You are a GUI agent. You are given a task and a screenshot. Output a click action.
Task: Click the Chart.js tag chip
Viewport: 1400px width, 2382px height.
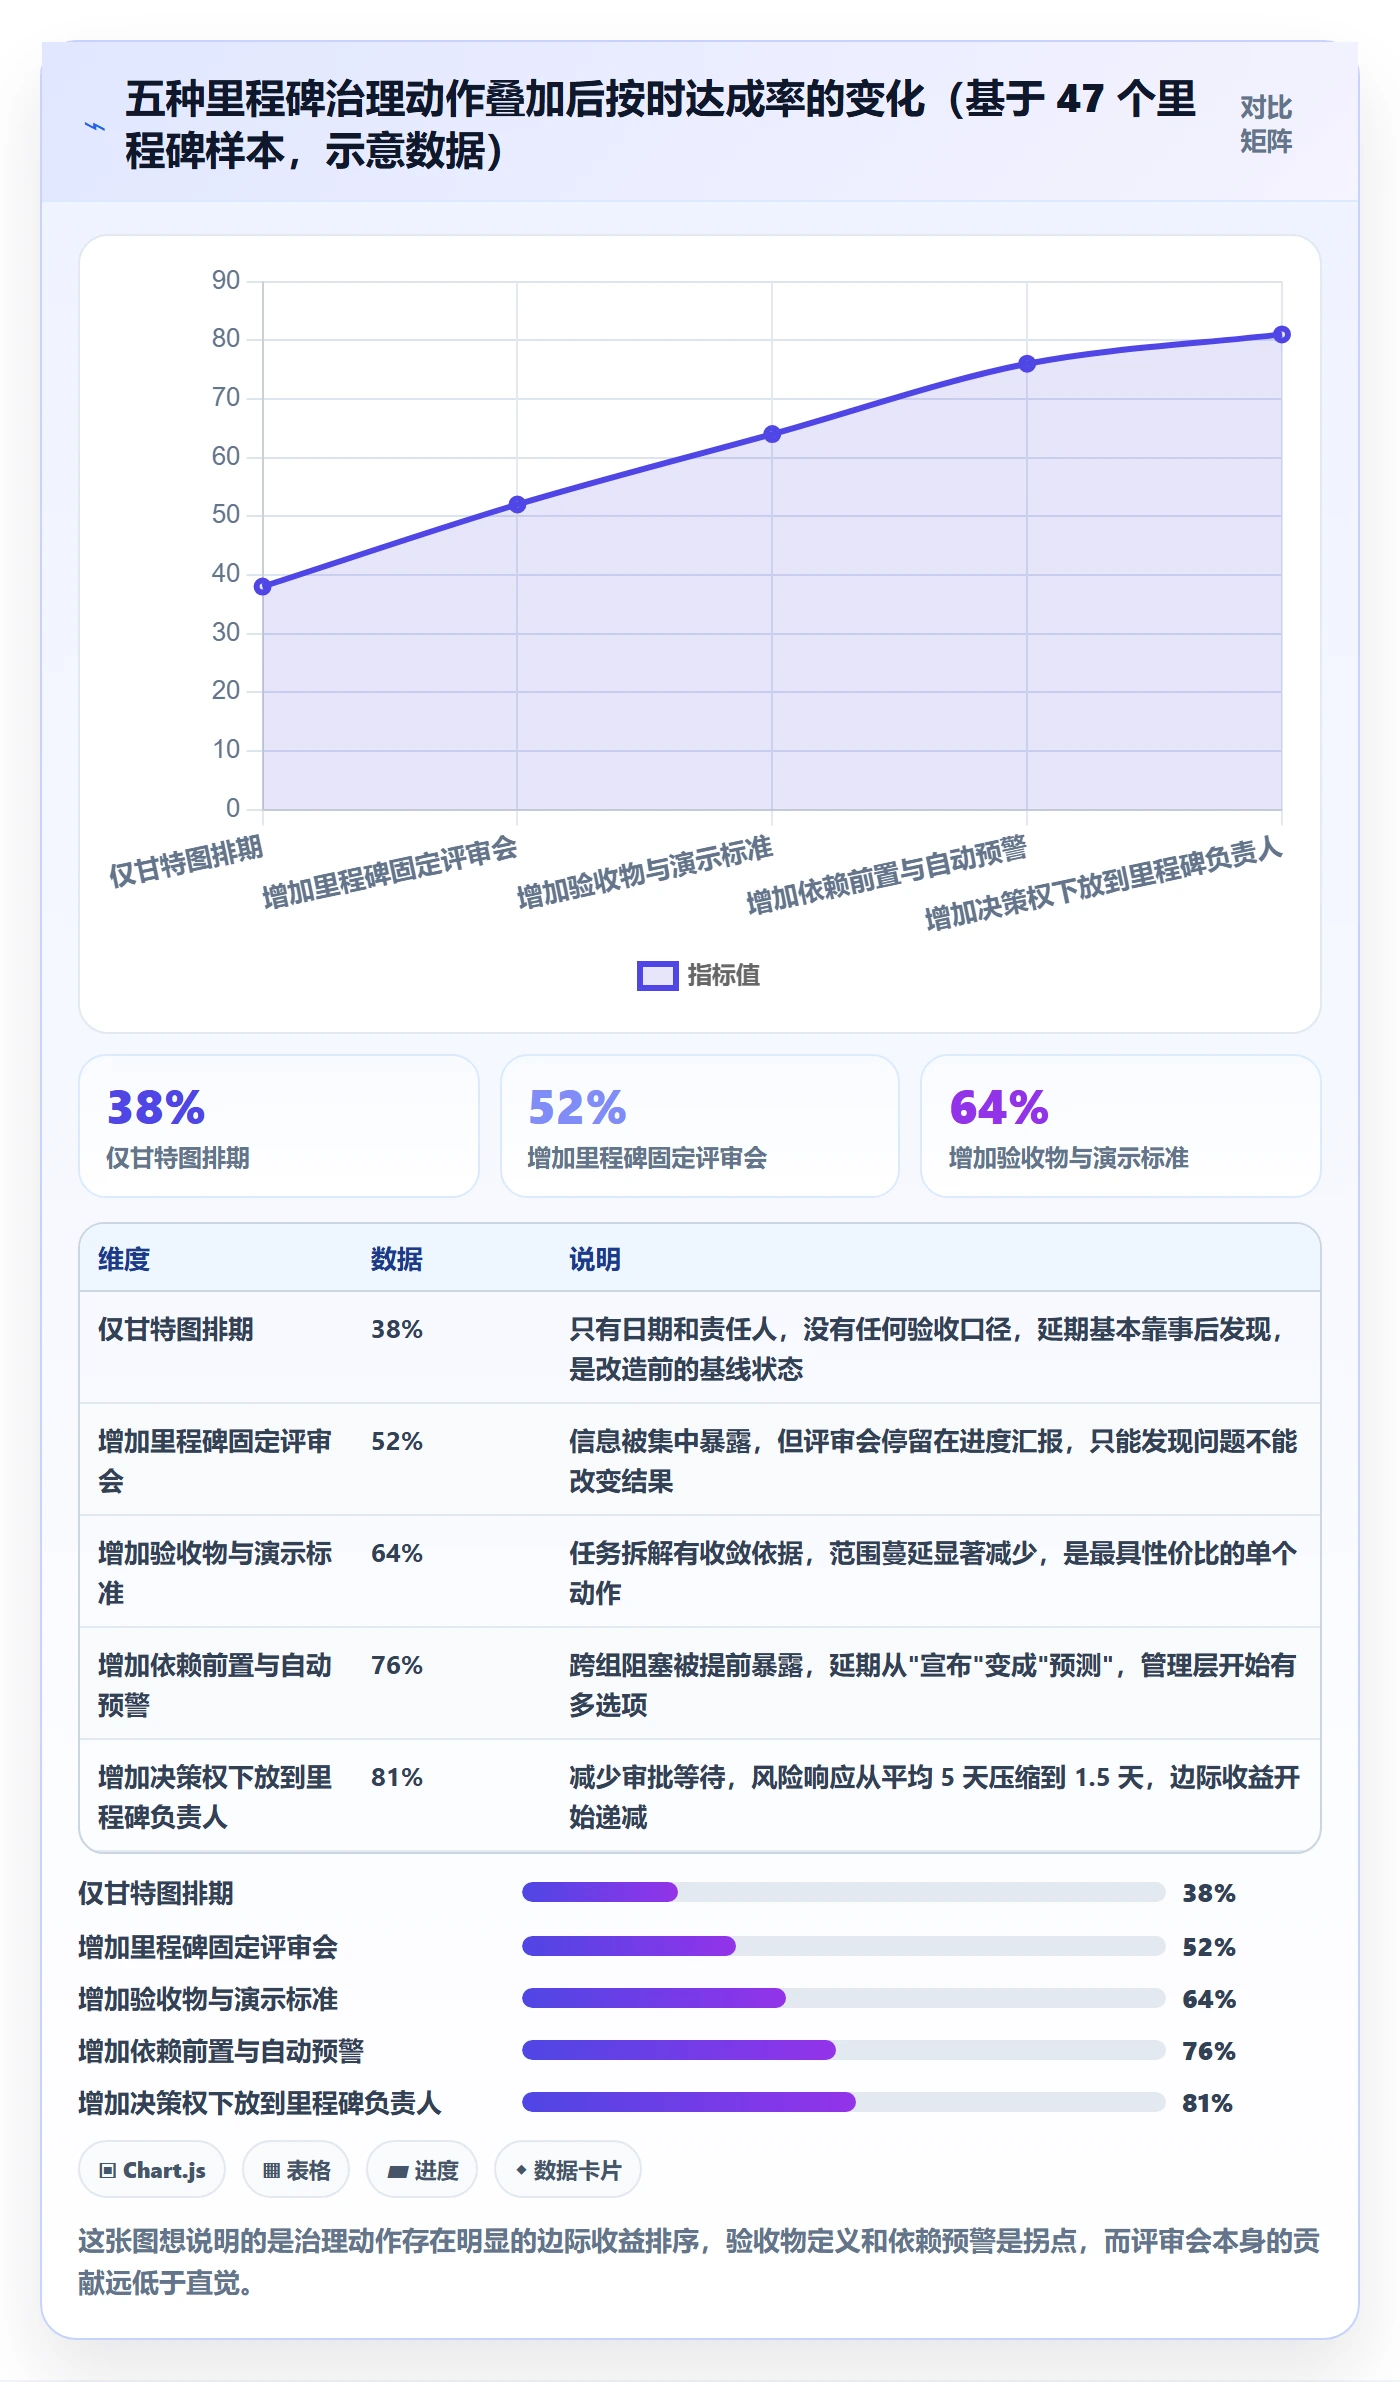(152, 2170)
